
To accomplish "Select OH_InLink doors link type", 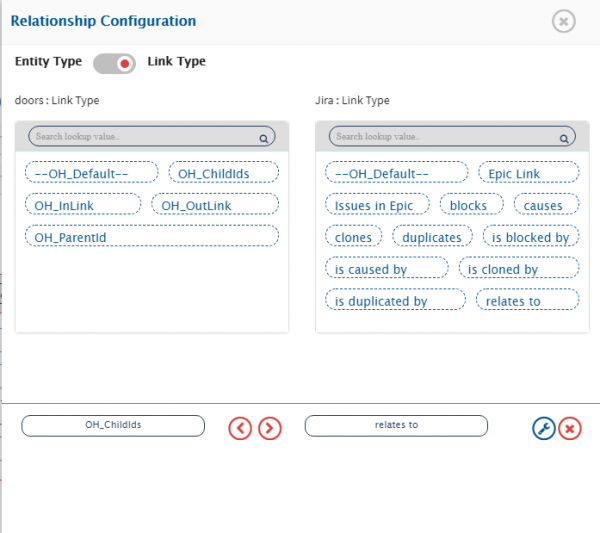I will point(82,205).
